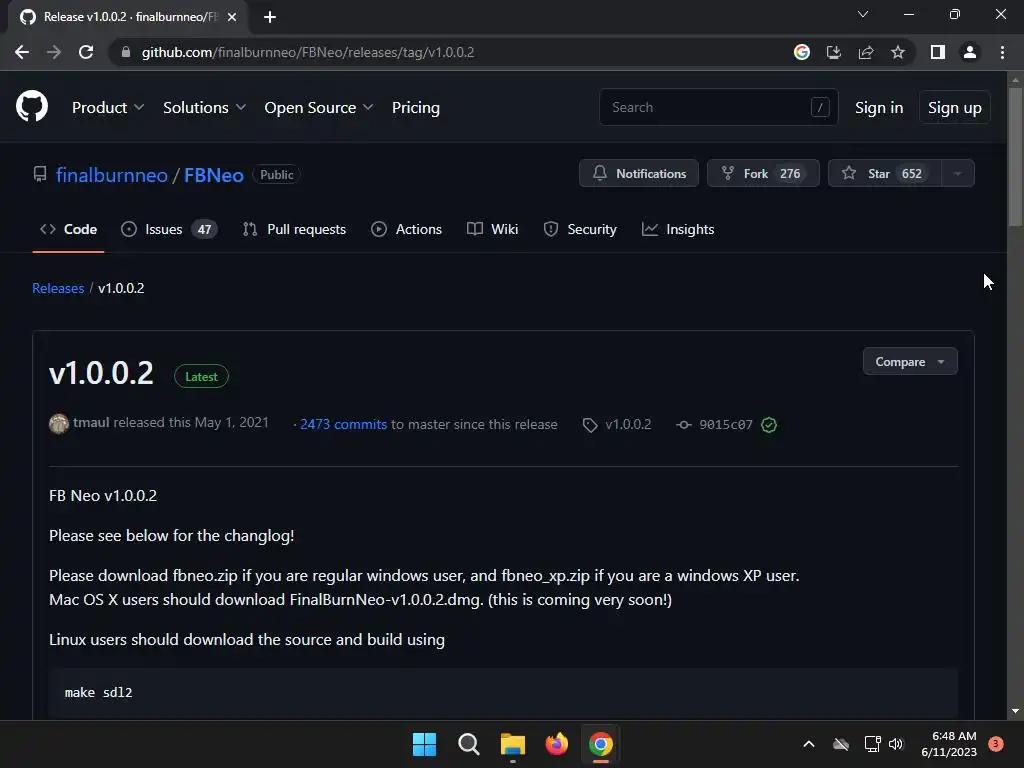Image resolution: width=1024 pixels, height=768 pixels.
Task: Launch File Explorer from taskbar
Action: click(x=513, y=744)
